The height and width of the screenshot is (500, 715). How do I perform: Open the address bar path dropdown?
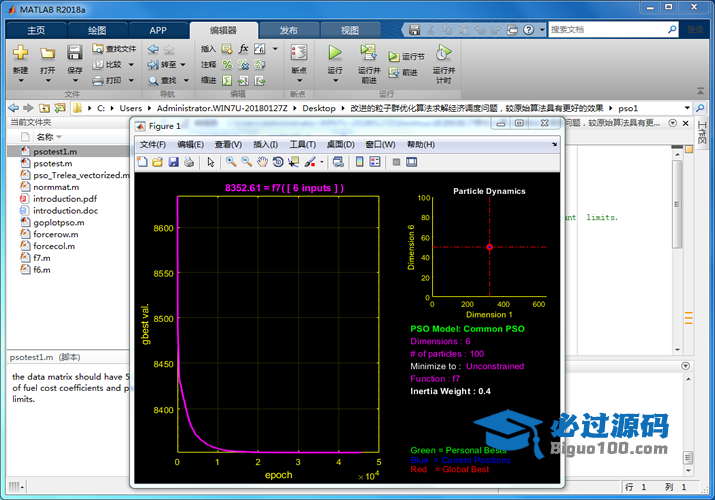[x=687, y=108]
